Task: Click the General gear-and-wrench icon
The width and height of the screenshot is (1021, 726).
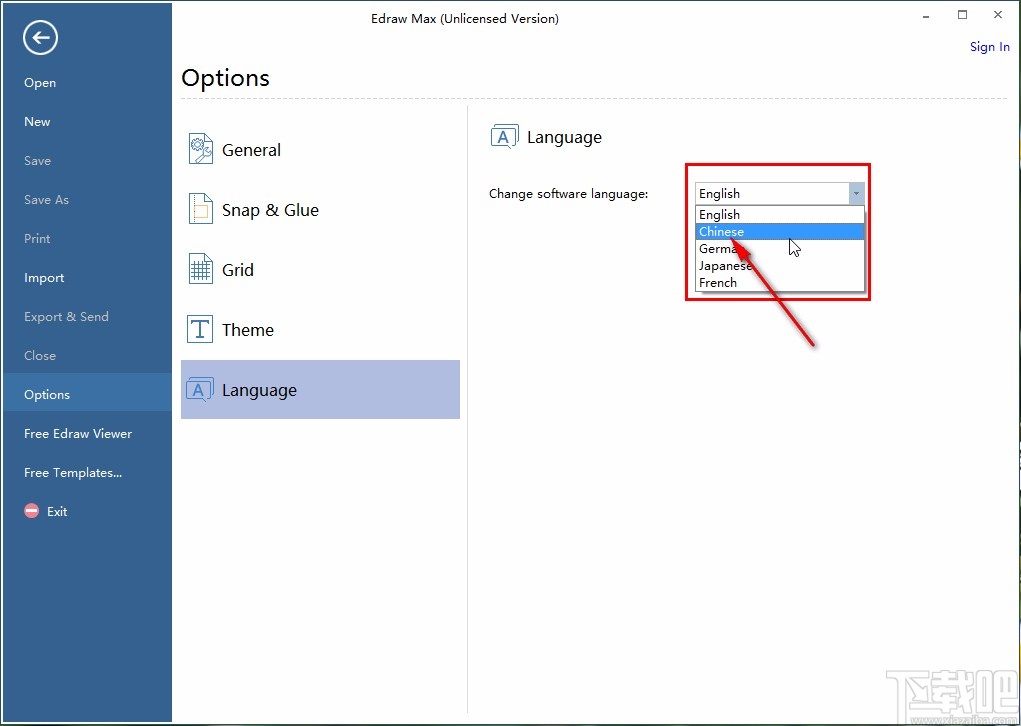Action: (x=201, y=149)
